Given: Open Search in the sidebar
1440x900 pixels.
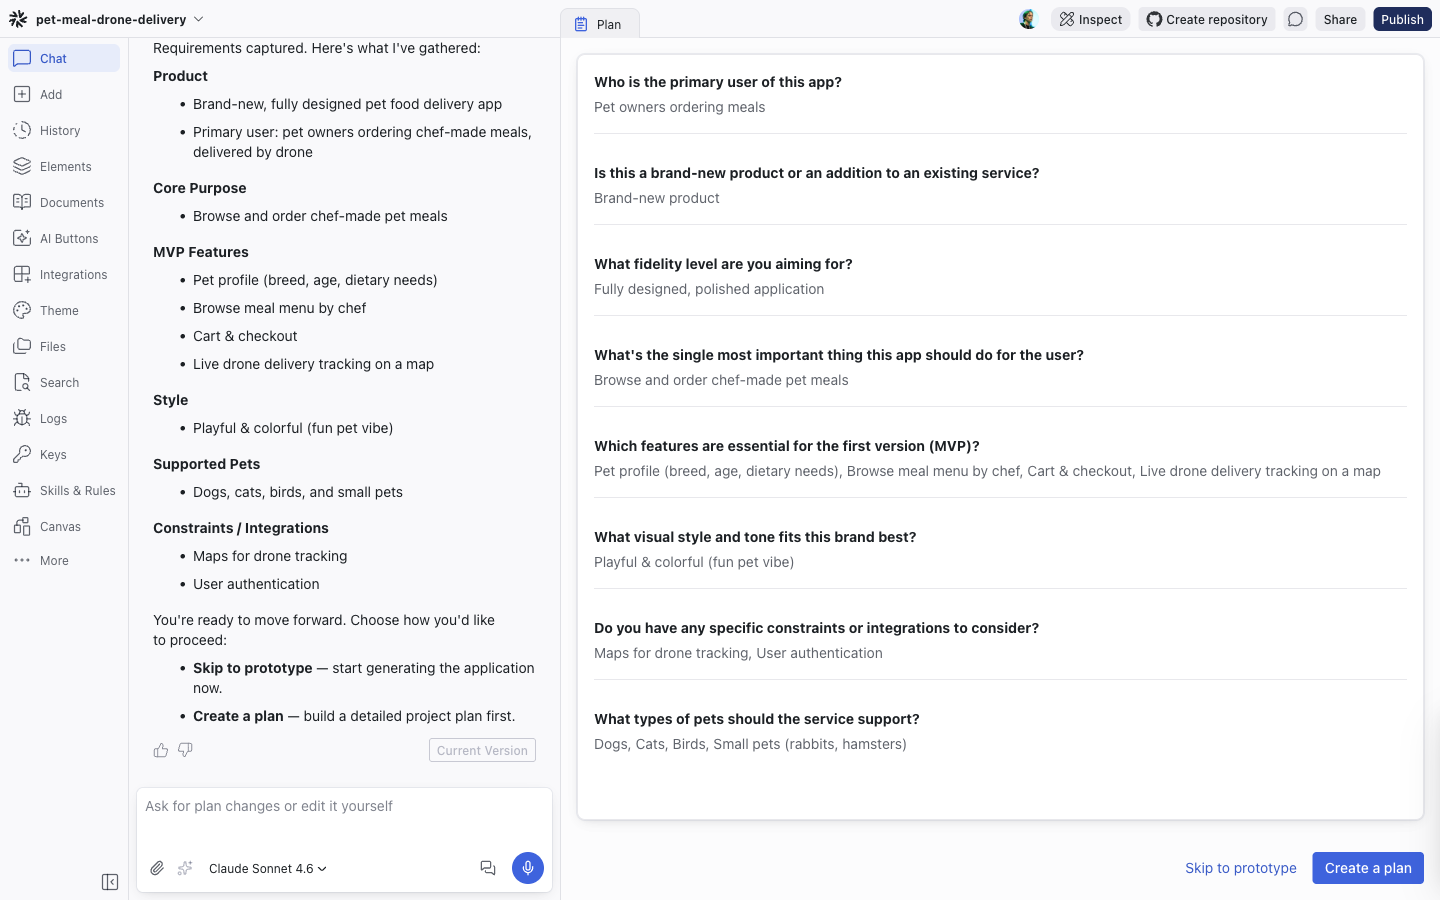Looking at the screenshot, I should 64,382.
